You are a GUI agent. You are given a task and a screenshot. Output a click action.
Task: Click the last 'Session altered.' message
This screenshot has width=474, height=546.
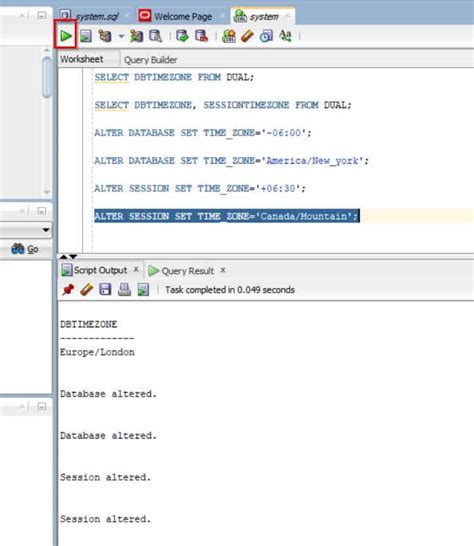click(x=106, y=519)
